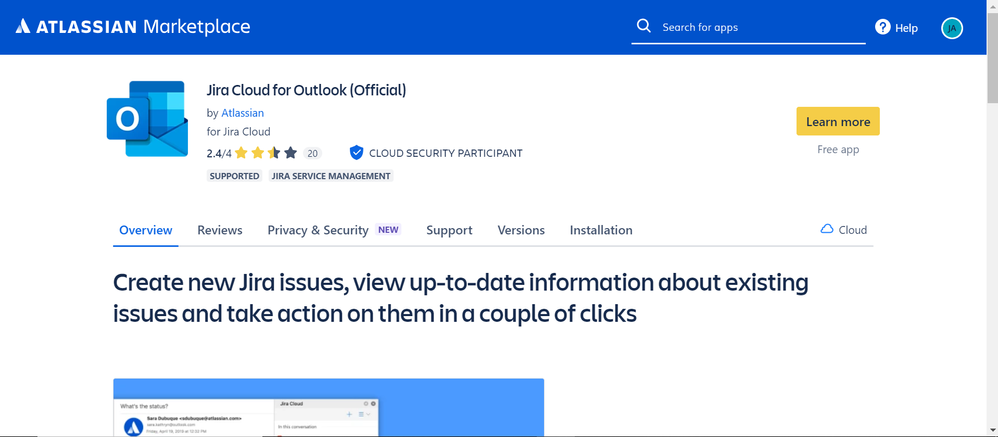The height and width of the screenshot is (437, 998).
Task: Click the Outlook app logo
Action: click(x=148, y=118)
